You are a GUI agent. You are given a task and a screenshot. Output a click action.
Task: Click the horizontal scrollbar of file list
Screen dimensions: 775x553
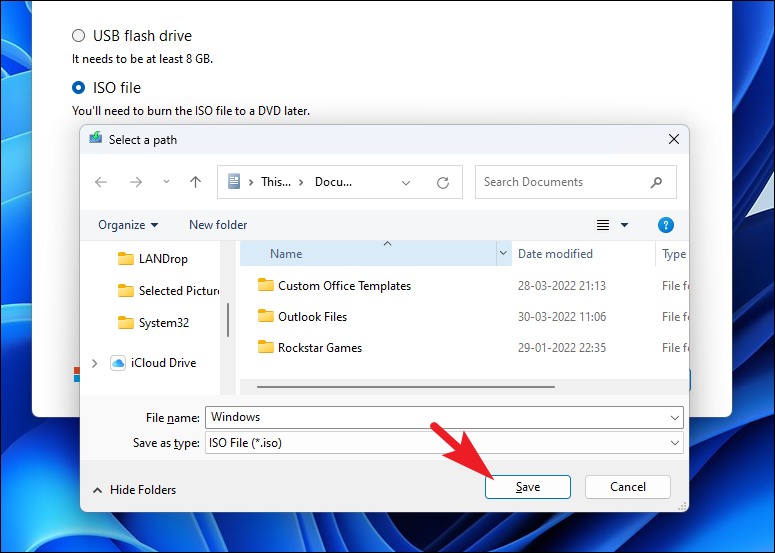[406, 387]
